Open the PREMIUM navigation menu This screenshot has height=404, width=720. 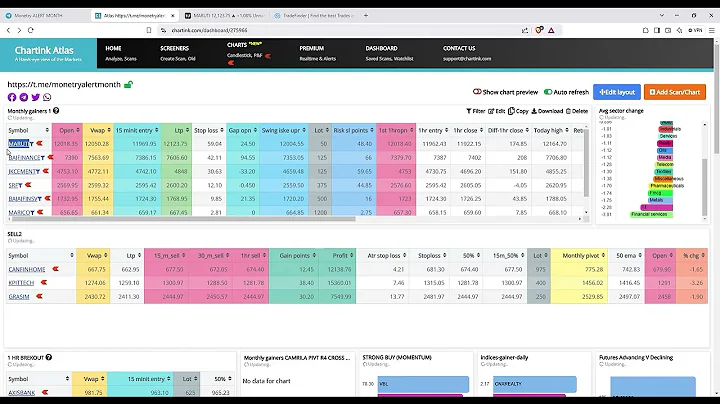tap(312, 48)
